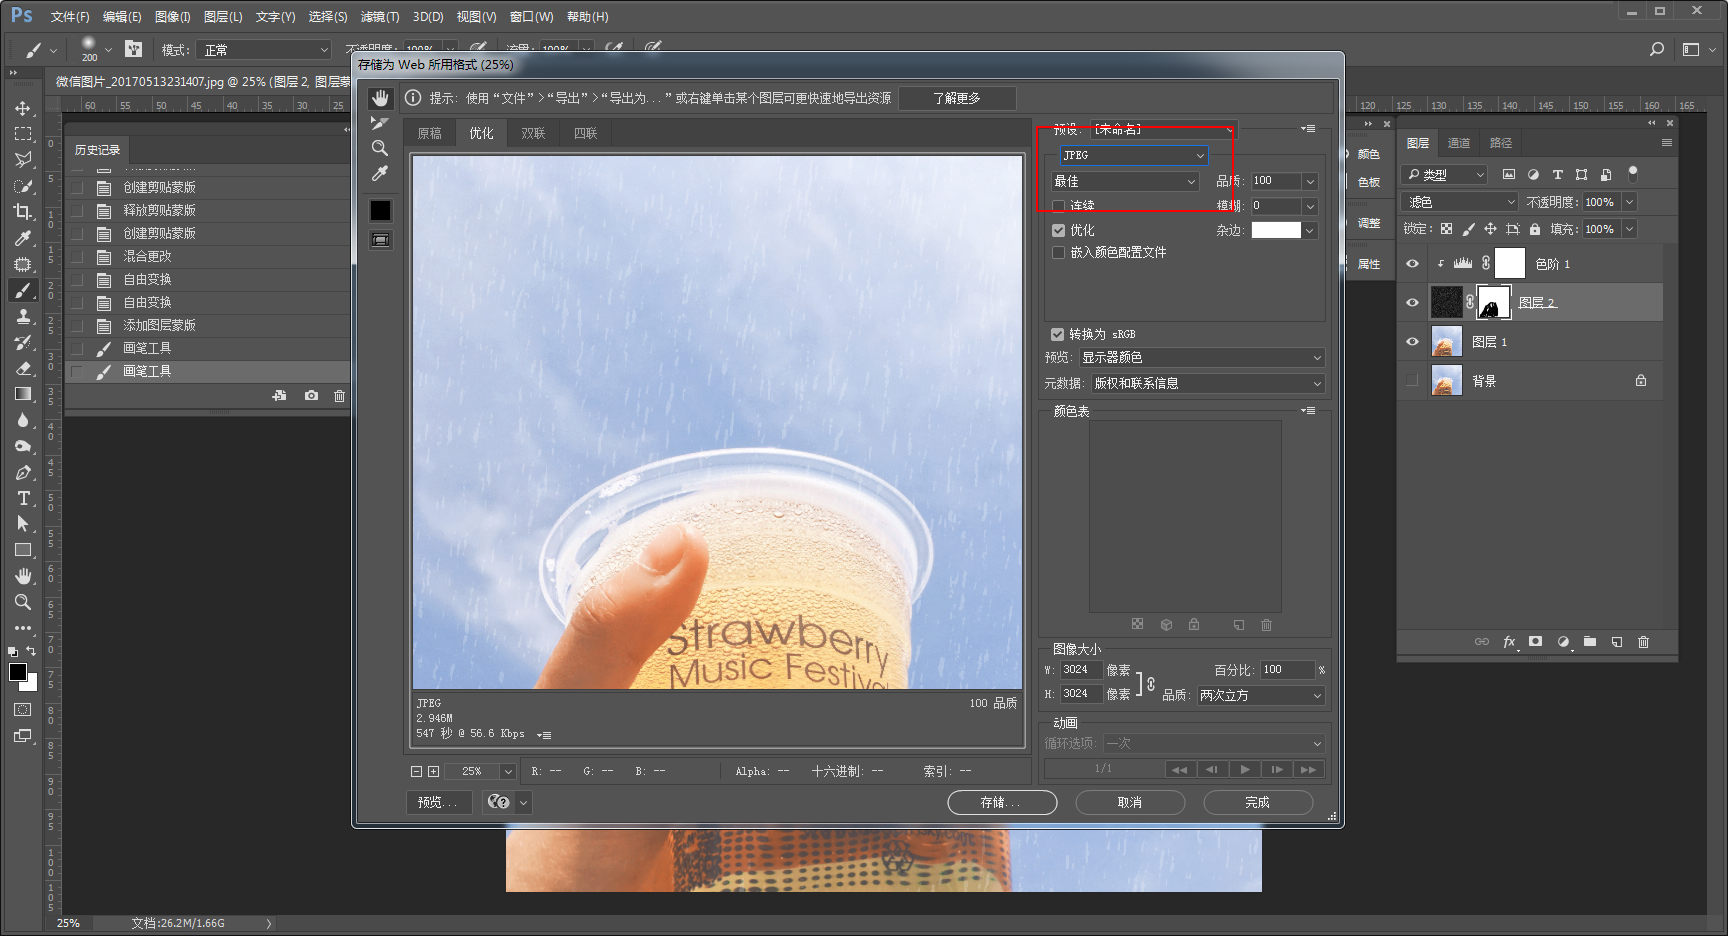1728x936 pixels.
Task: Delete layer with Layers panel trash icon
Action: point(1643,642)
